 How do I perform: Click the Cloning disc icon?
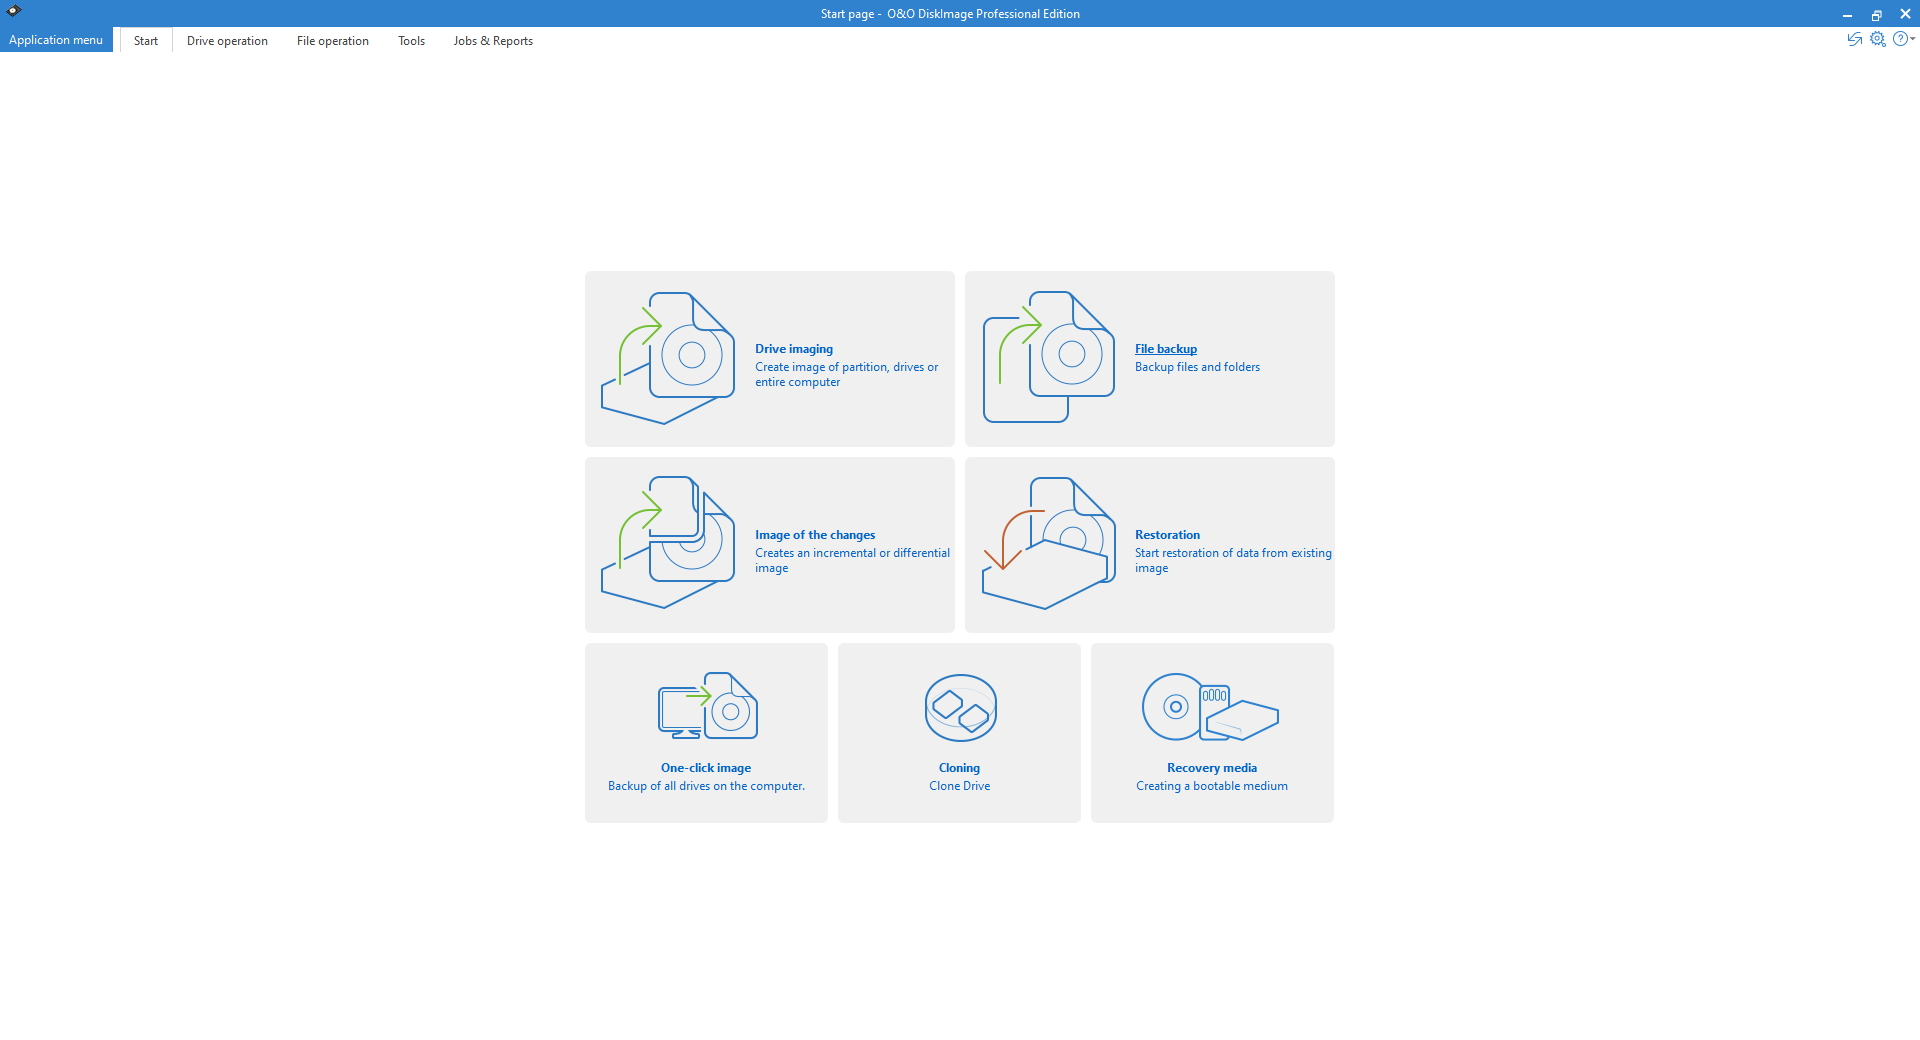click(960, 707)
